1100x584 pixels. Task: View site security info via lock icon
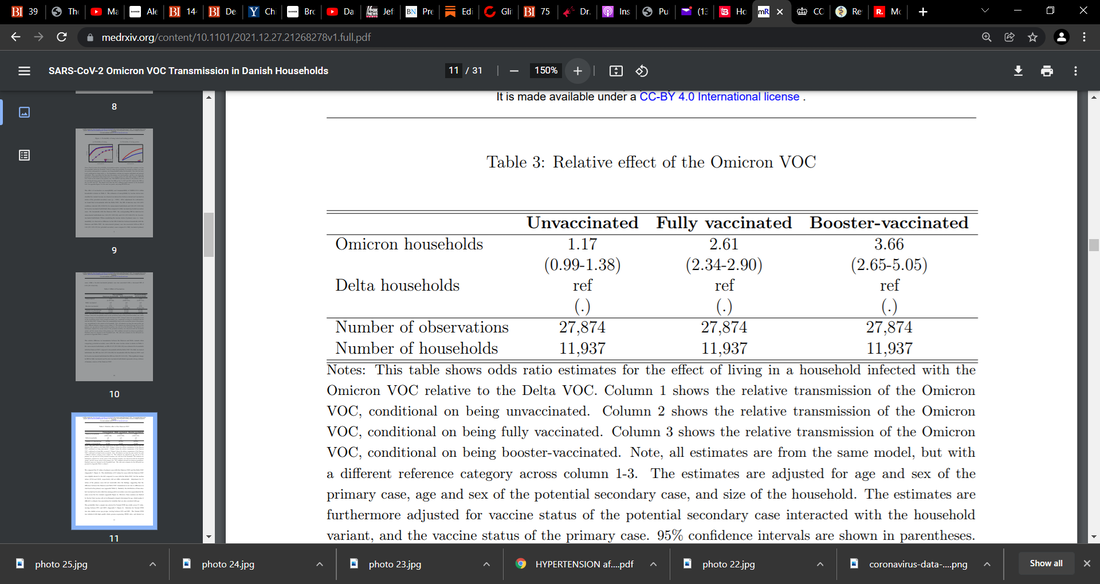(x=90, y=37)
